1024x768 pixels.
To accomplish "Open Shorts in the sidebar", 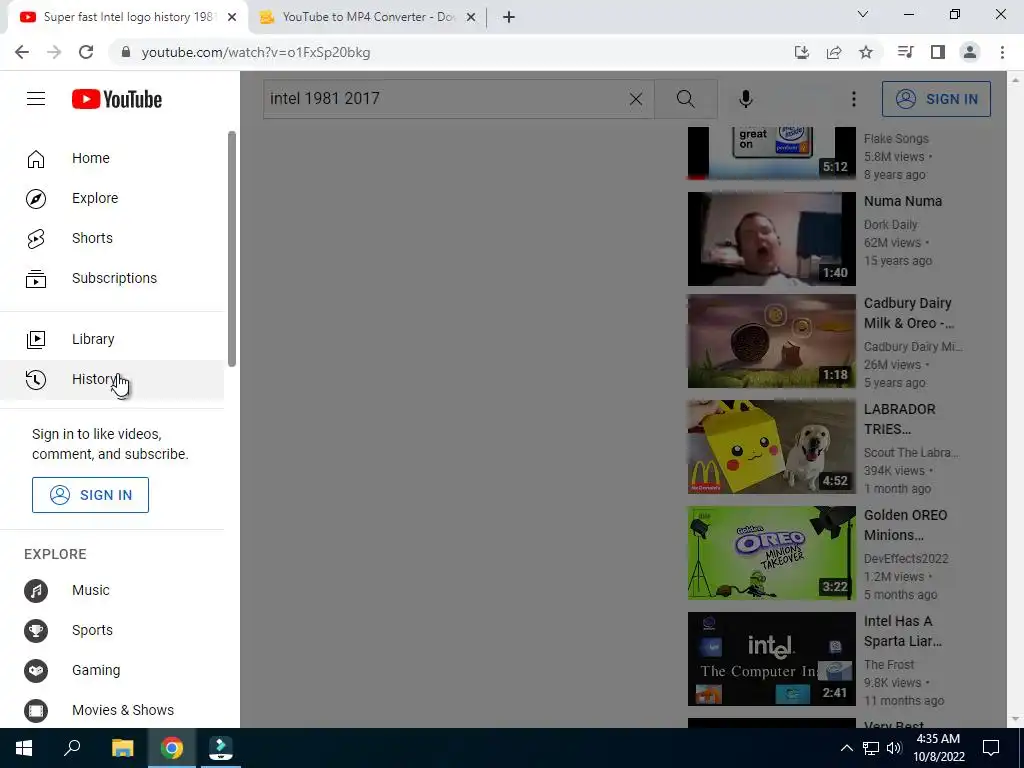I will tap(112, 238).
